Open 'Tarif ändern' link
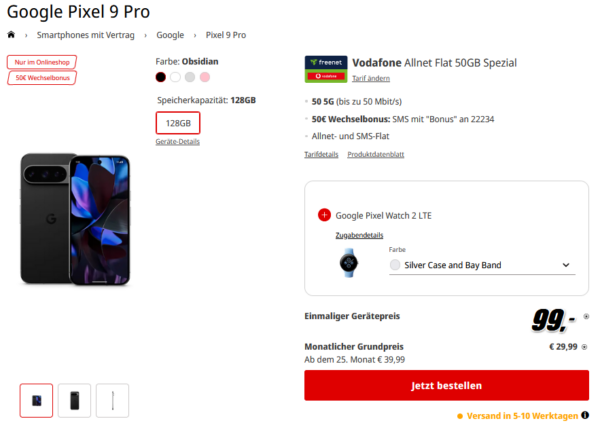The height and width of the screenshot is (423, 600). click(371, 78)
